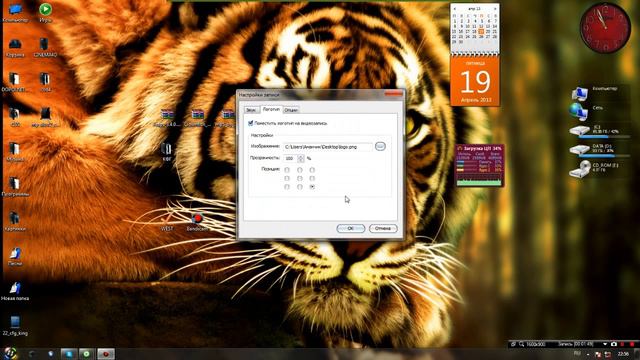Select the first WinRAR archive icon on desktop
Image resolution: width=640 pixels, height=360 pixels.
167,118
